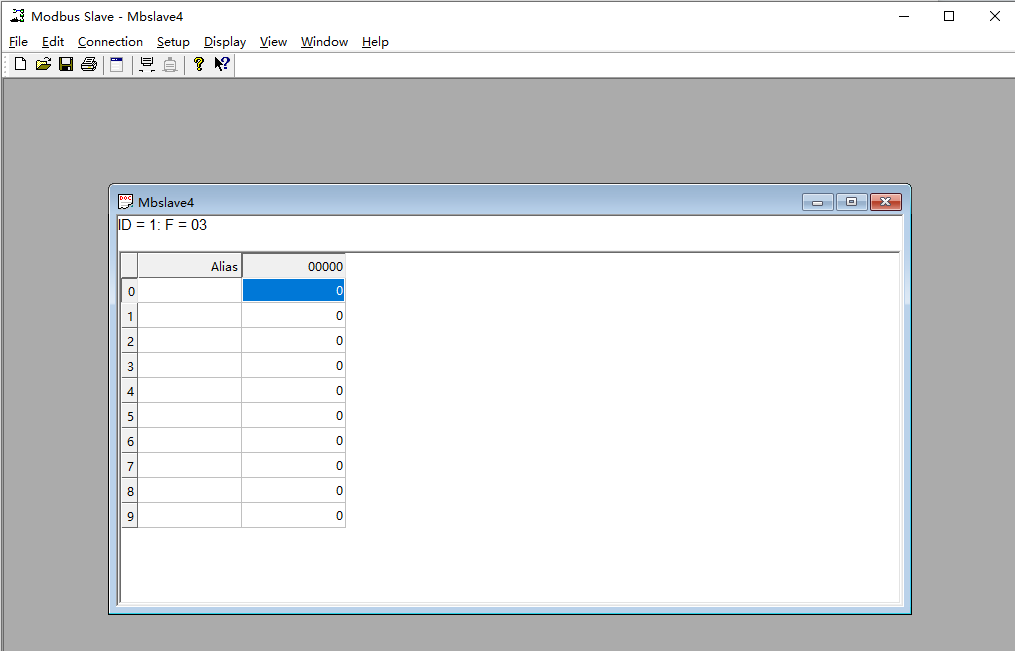Select the Alias cell in row 7
The height and width of the screenshot is (651, 1015).
point(190,466)
